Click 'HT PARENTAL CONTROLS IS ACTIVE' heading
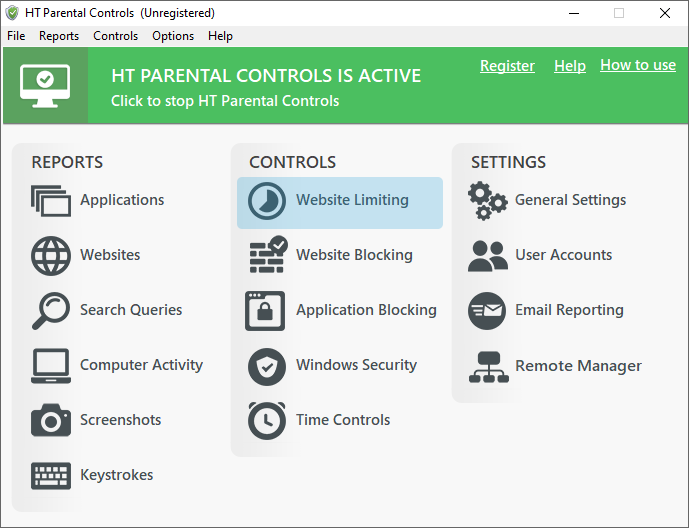The height and width of the screenshot is (528, 689). [x=266, y=76]
